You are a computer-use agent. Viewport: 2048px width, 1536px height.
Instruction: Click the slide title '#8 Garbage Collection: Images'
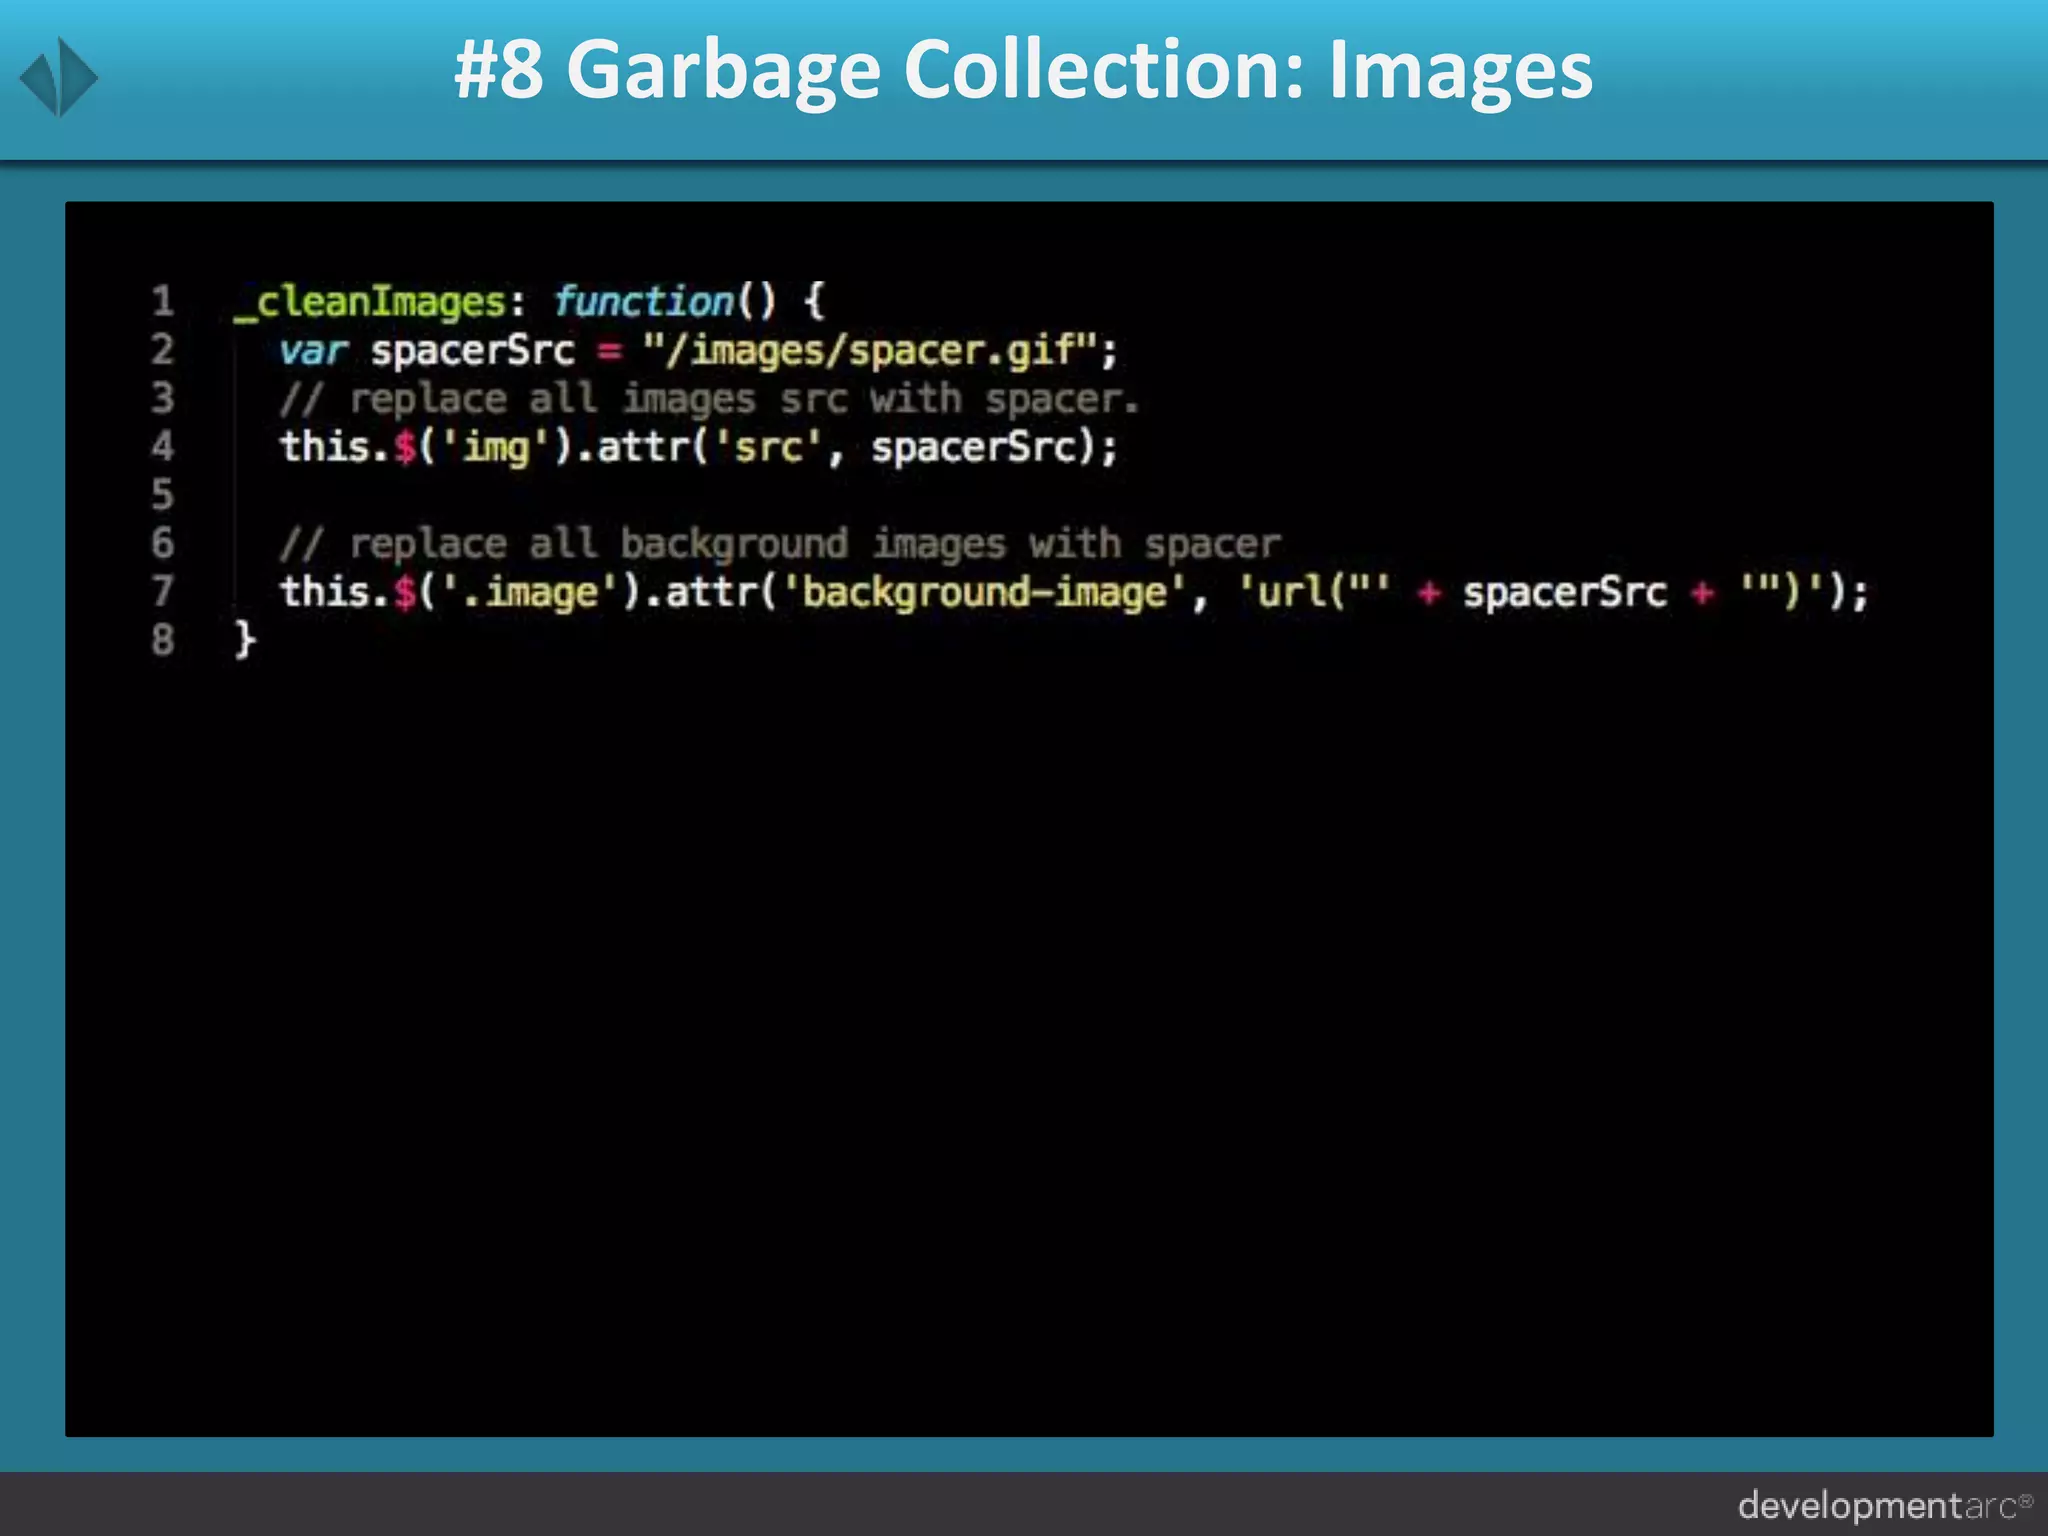[1023, 70]
